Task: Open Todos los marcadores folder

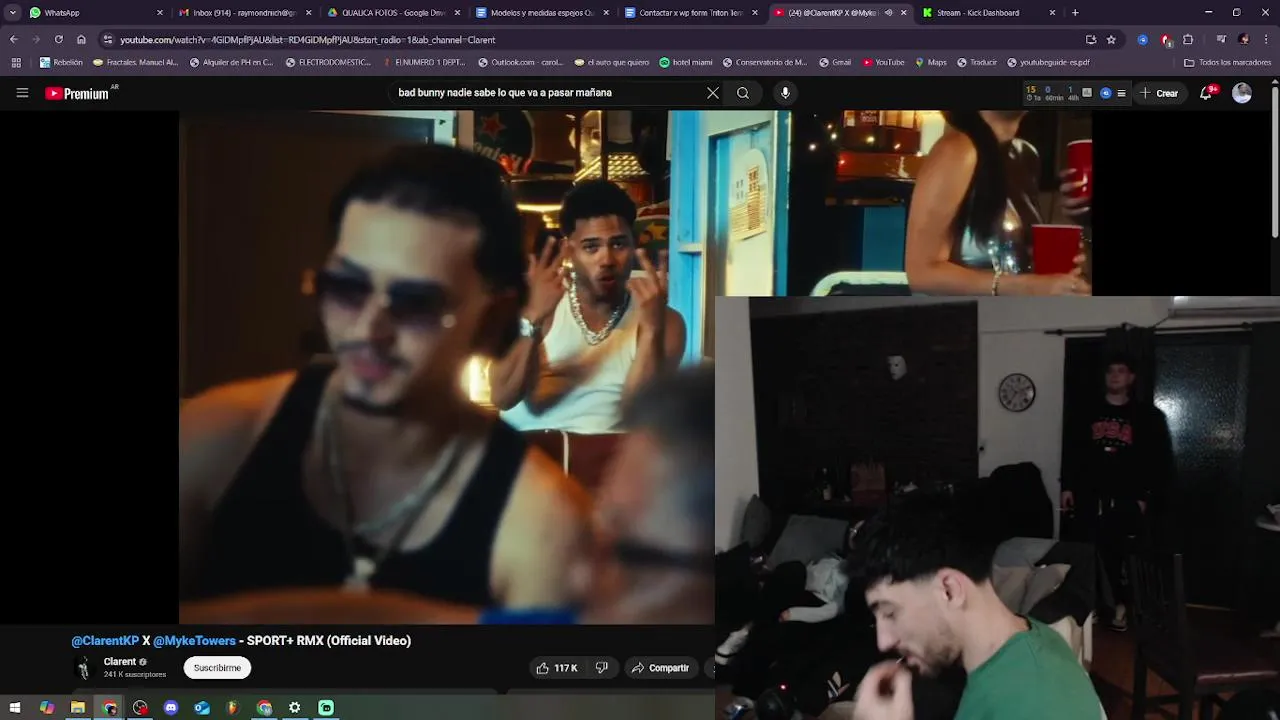Action: (x=1228, y=62)
